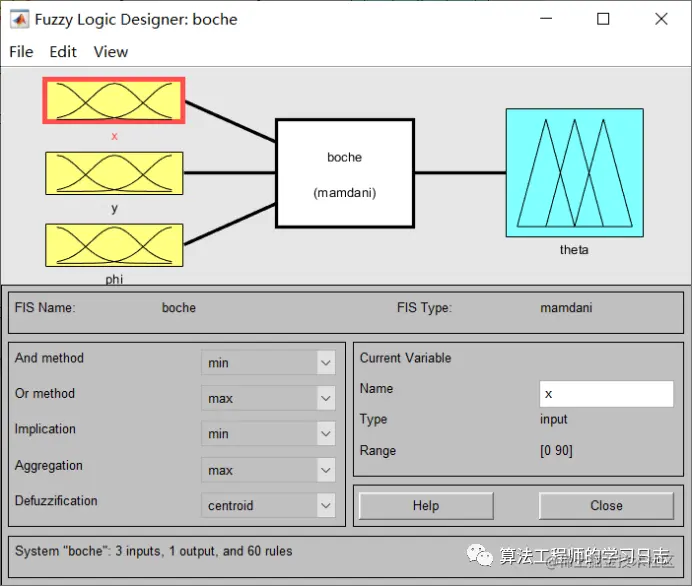This screenshot has width=692, height=587.
Task: Click the Type value input
Action: (x=553, y=419)
